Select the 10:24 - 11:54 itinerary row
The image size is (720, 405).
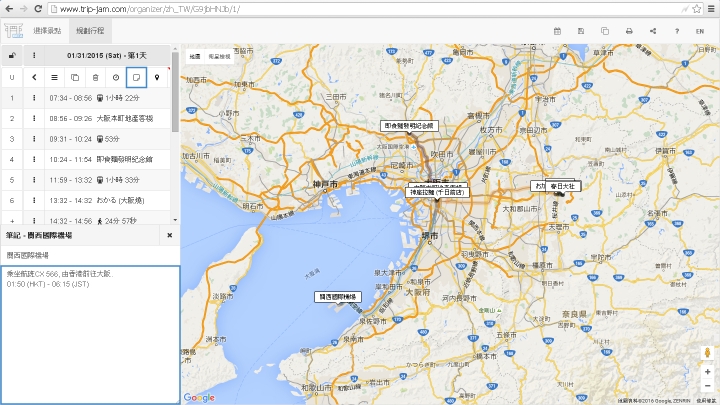pos(107,159)
